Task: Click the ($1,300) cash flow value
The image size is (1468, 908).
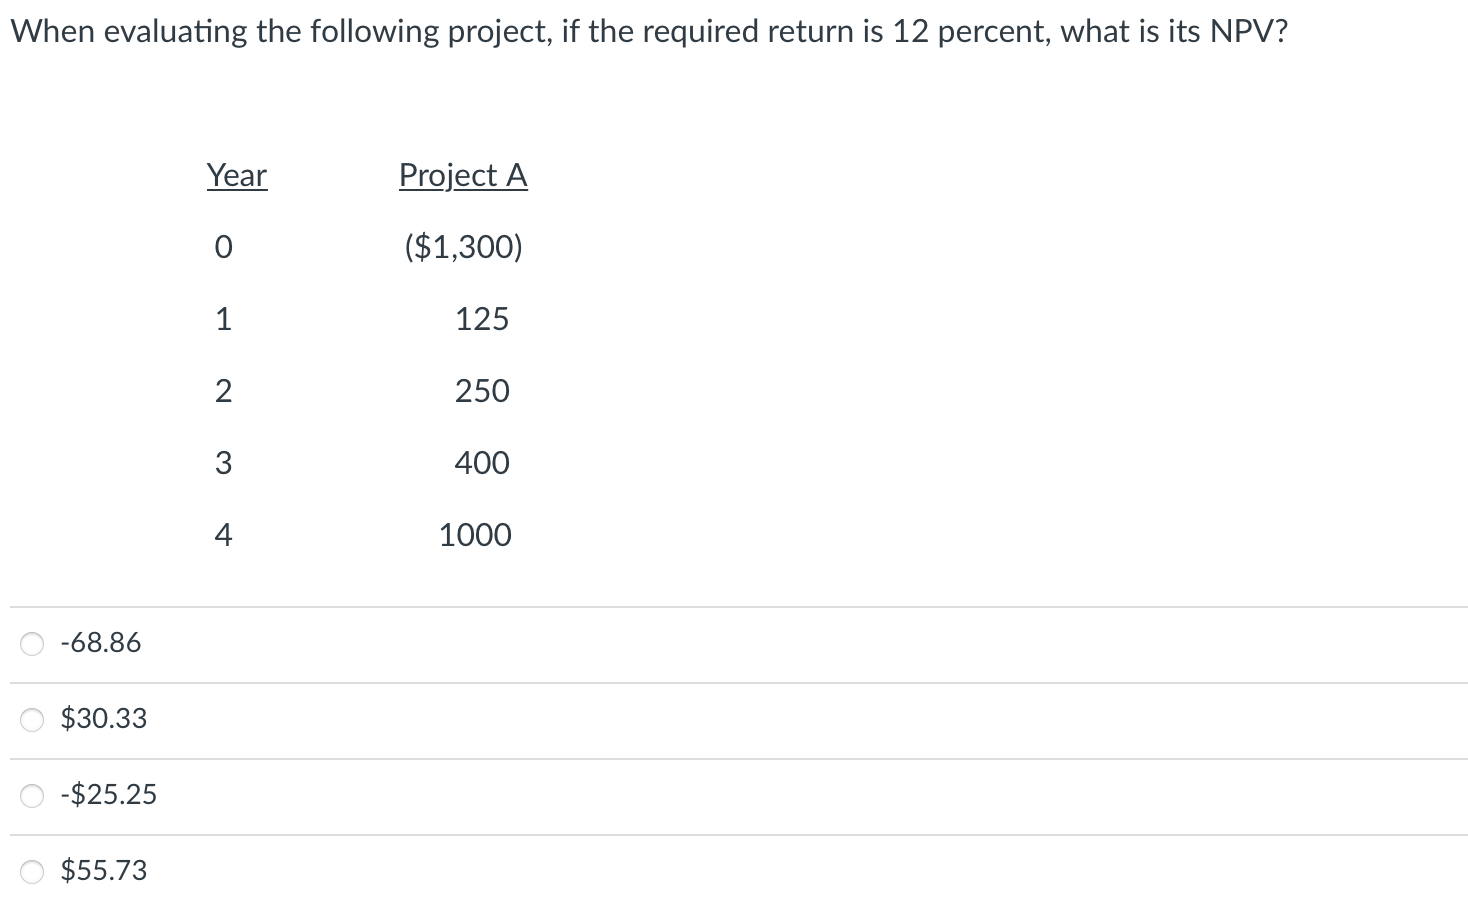Action: click(x=463, y=246)
